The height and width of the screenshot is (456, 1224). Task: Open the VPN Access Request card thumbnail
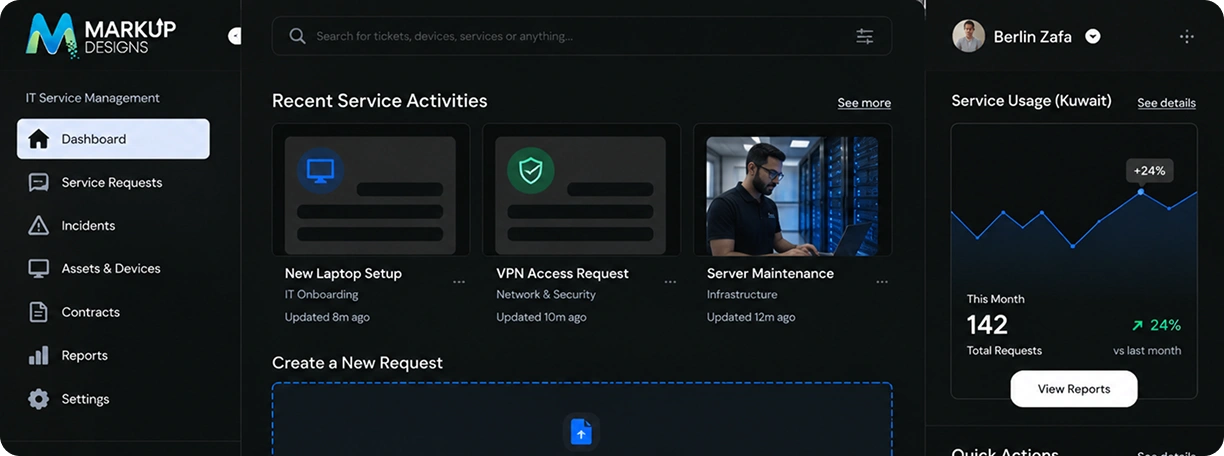[x=581, y=190]
